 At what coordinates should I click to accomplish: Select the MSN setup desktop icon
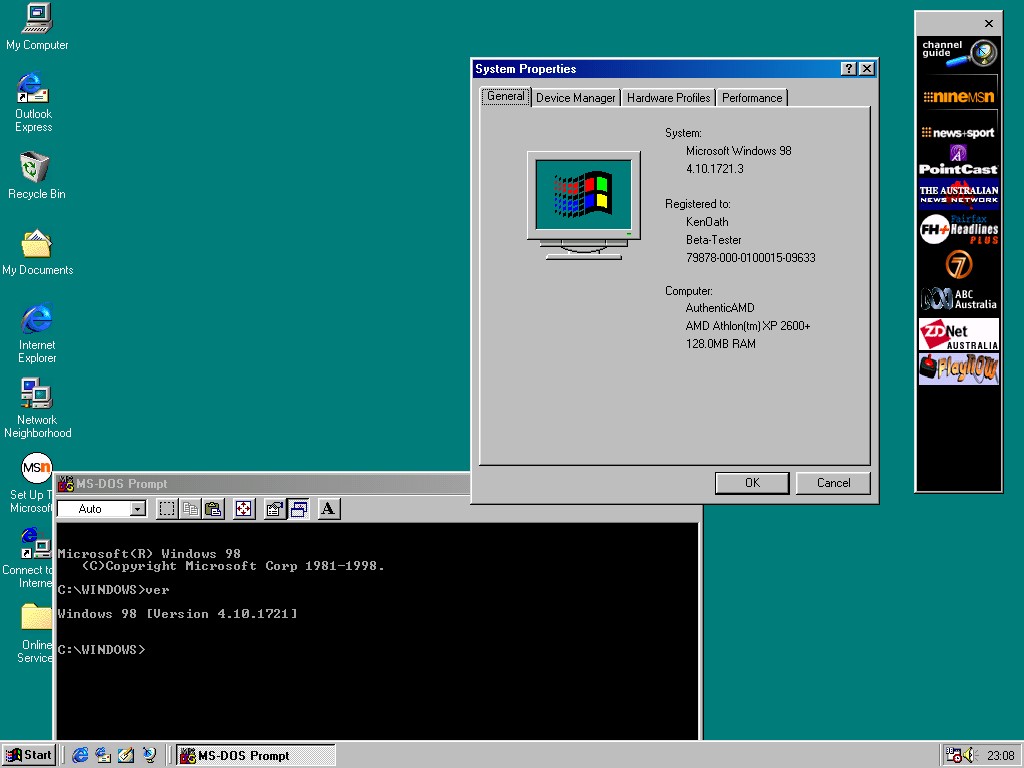[37, 468]
